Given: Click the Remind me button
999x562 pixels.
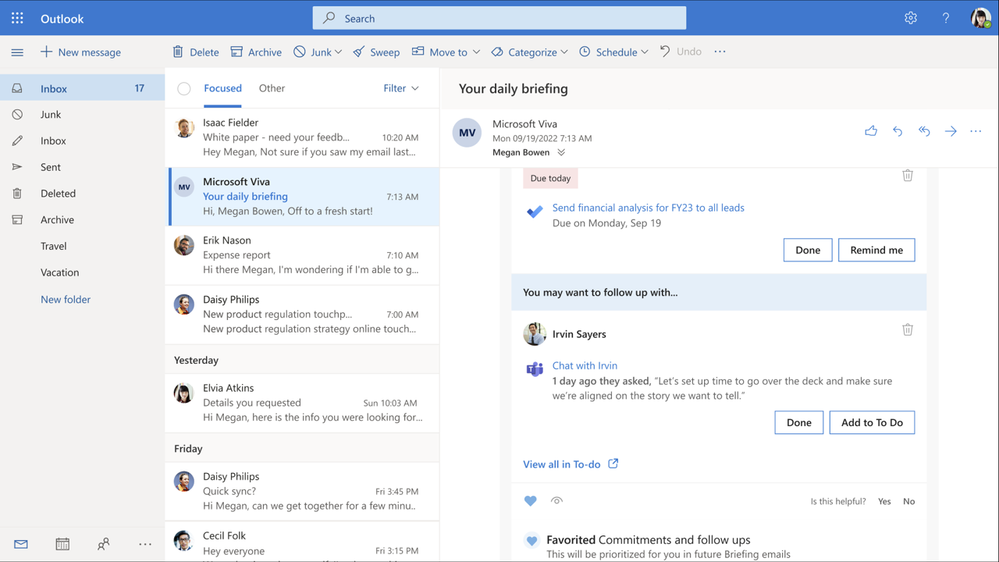Looking at the screenshot, I should click(x=877, y=250).
